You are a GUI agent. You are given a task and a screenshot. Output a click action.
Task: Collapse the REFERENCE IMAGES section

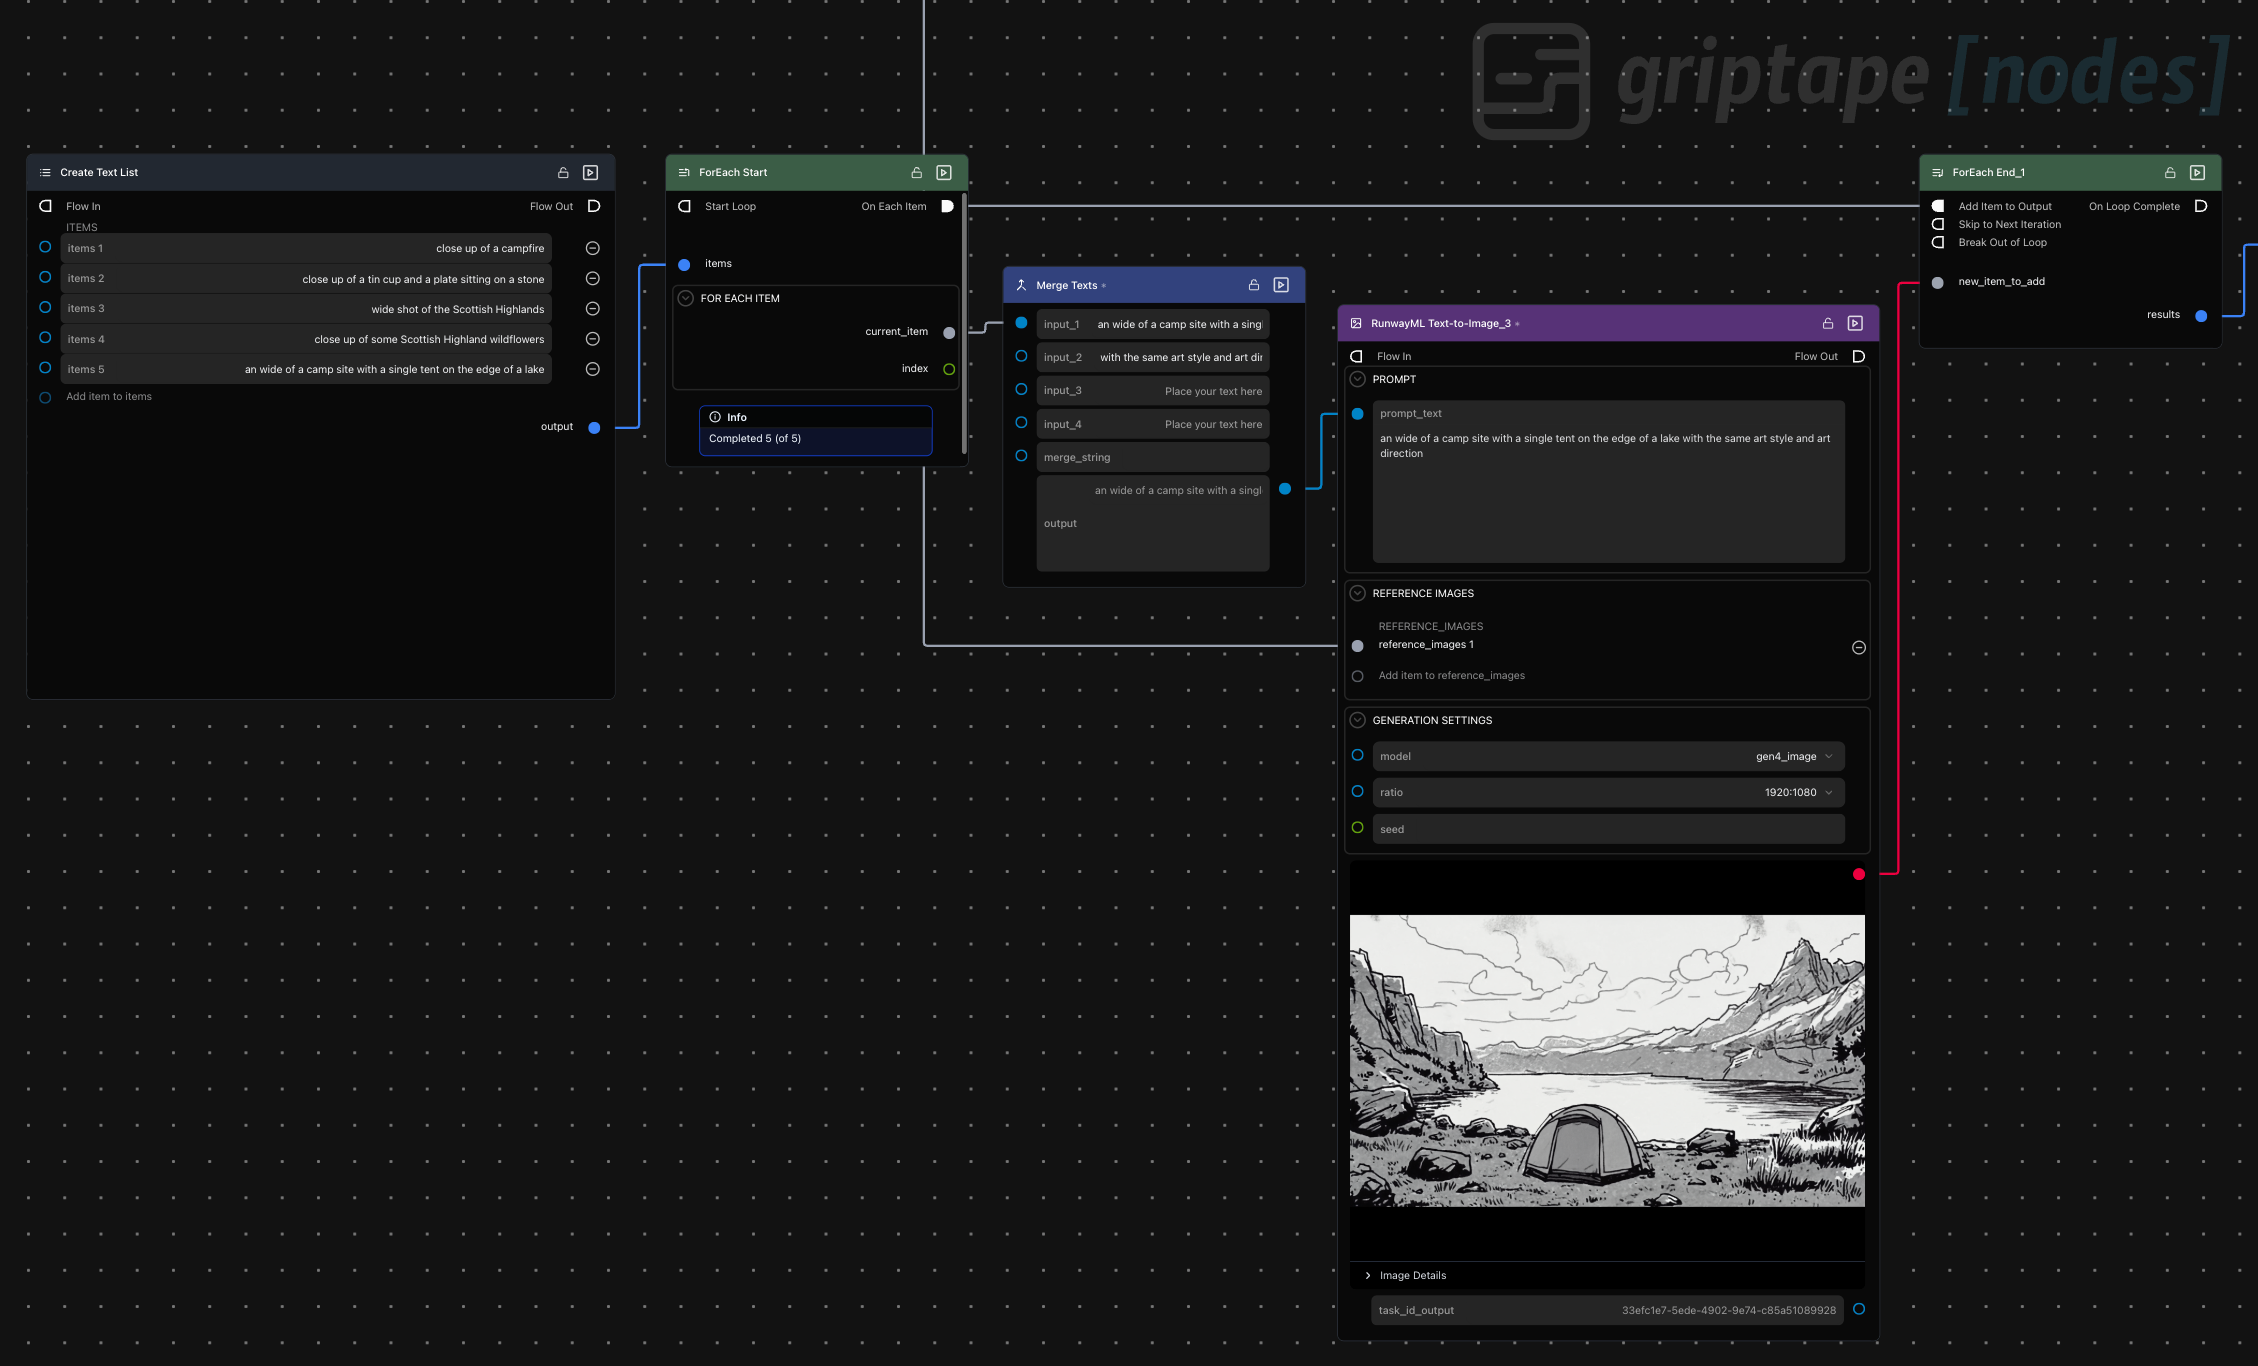pyautogui.click(x=1357, y=593)
